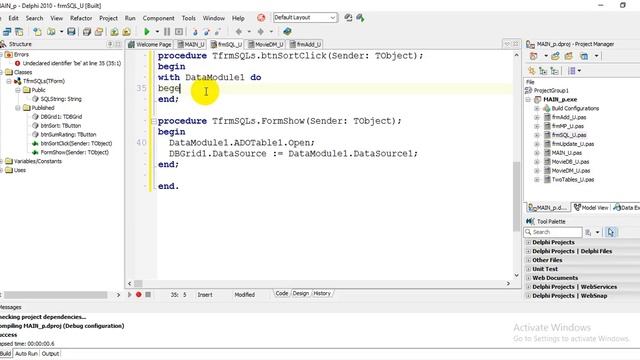Click the red globe icon beside Help
Viewport: 640px width, 360px height.
point(261,18)
